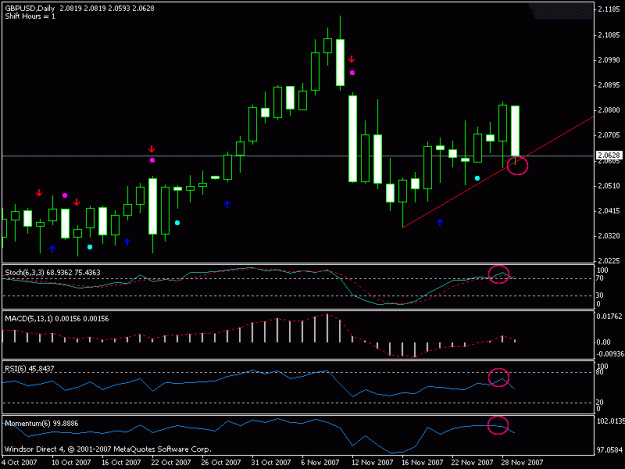Image resolution: width=625 pixels, height=469 pixels.
Task: Click the 31 Oct 2007 date label
Action: 271,462
